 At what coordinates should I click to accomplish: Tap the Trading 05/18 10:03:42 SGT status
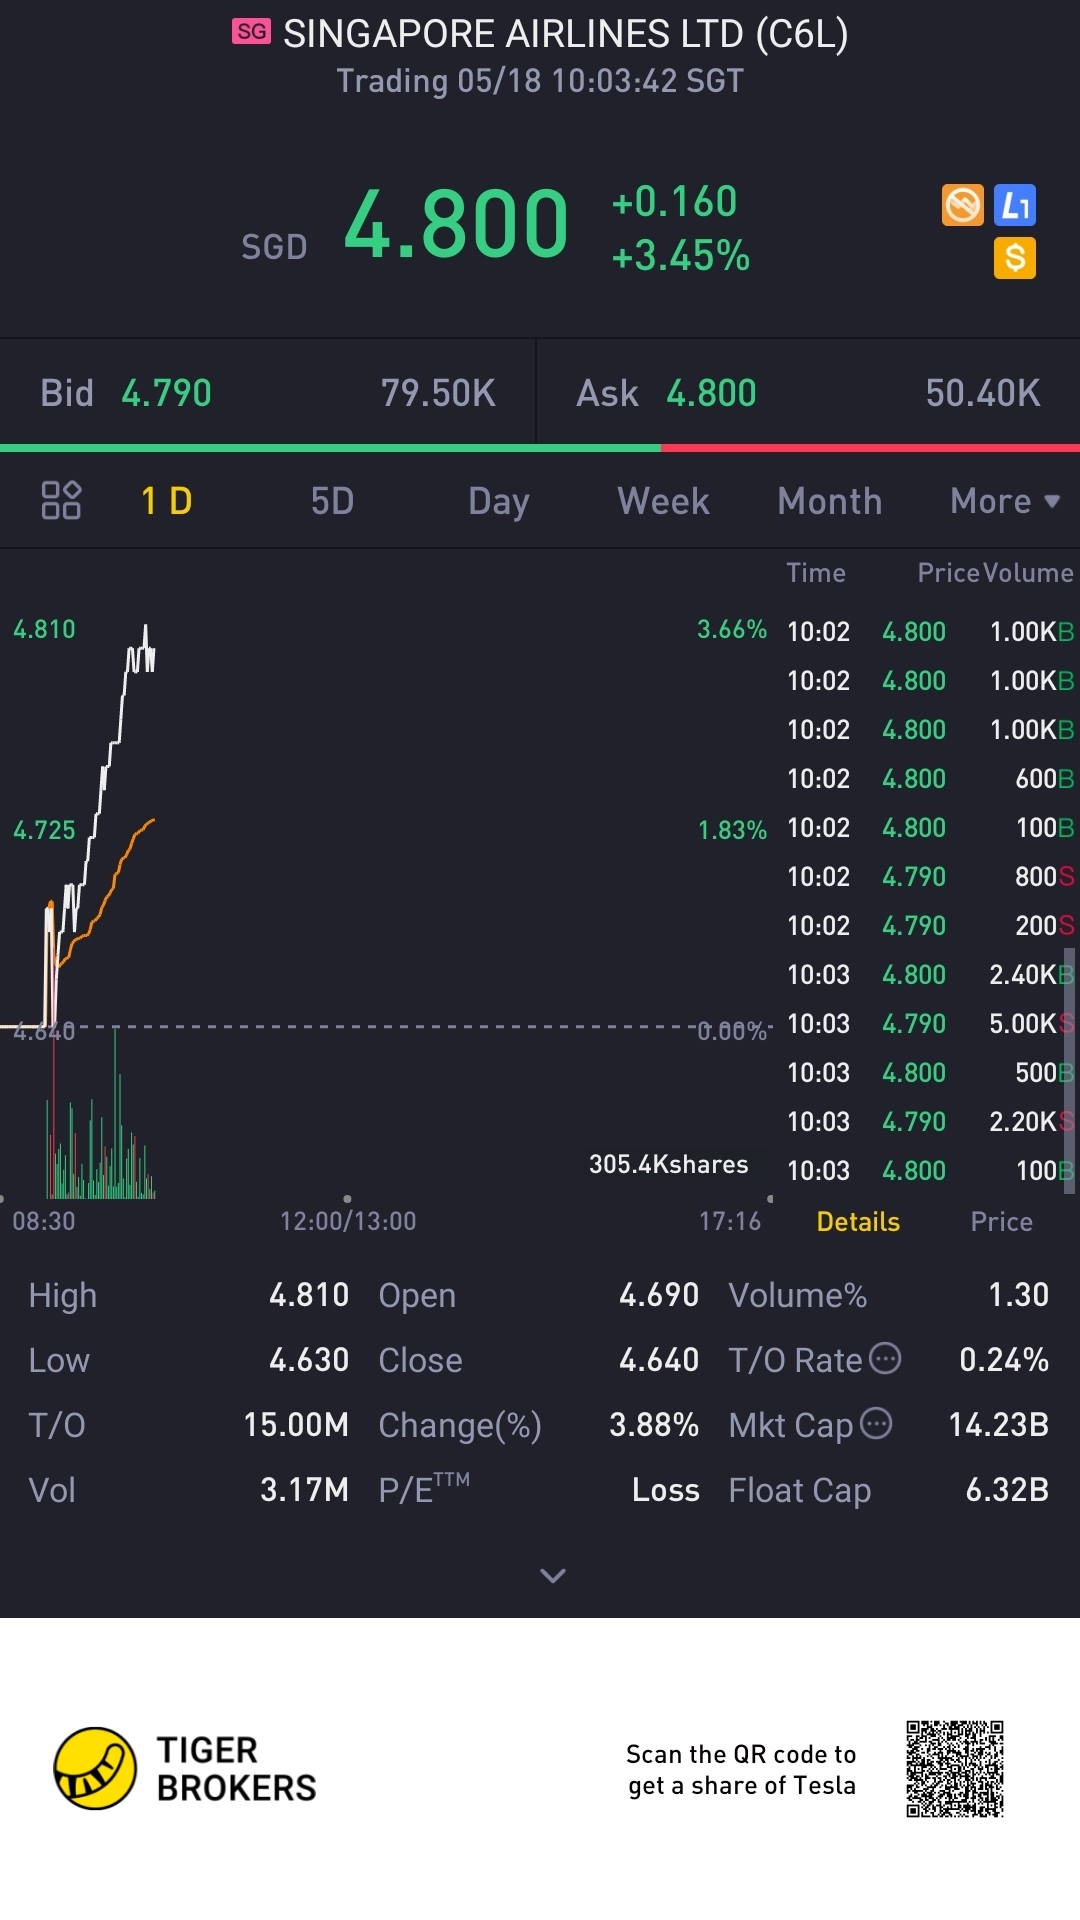click(540, 80)
